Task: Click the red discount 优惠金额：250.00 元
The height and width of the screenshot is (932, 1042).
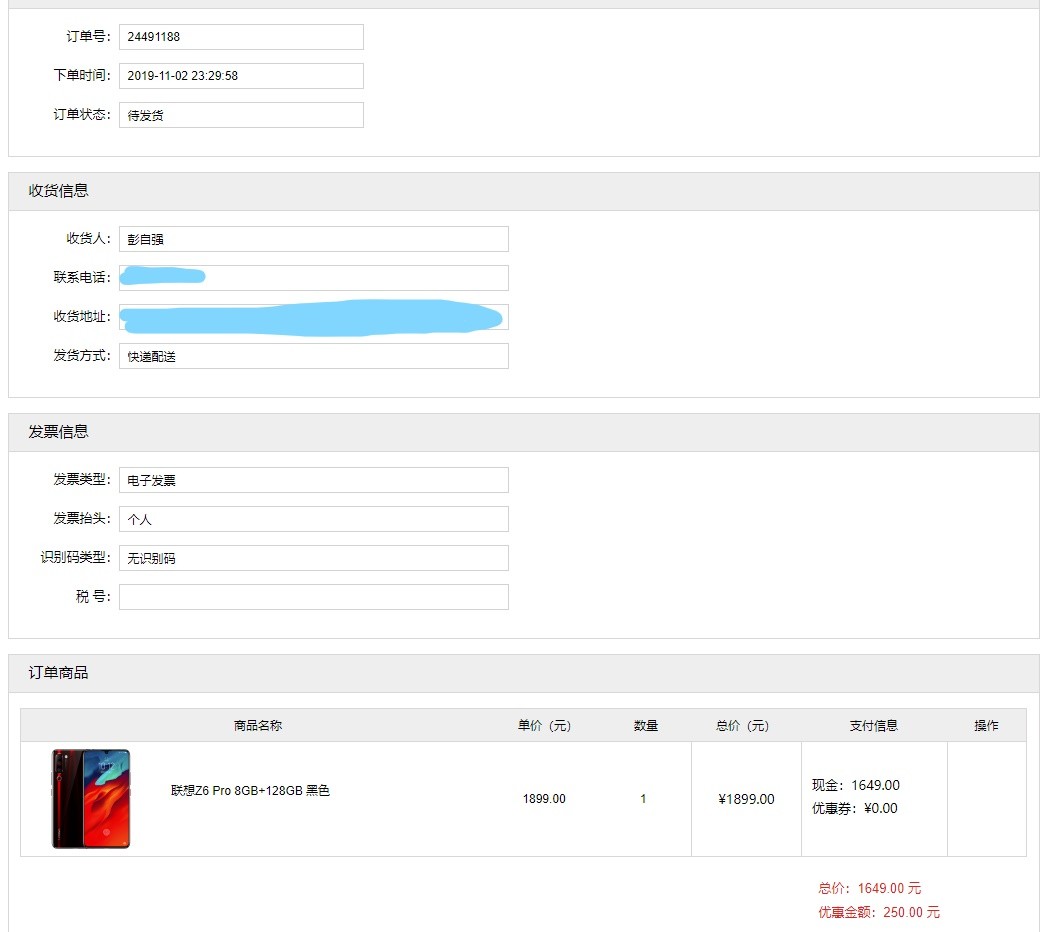Action: 879,913
